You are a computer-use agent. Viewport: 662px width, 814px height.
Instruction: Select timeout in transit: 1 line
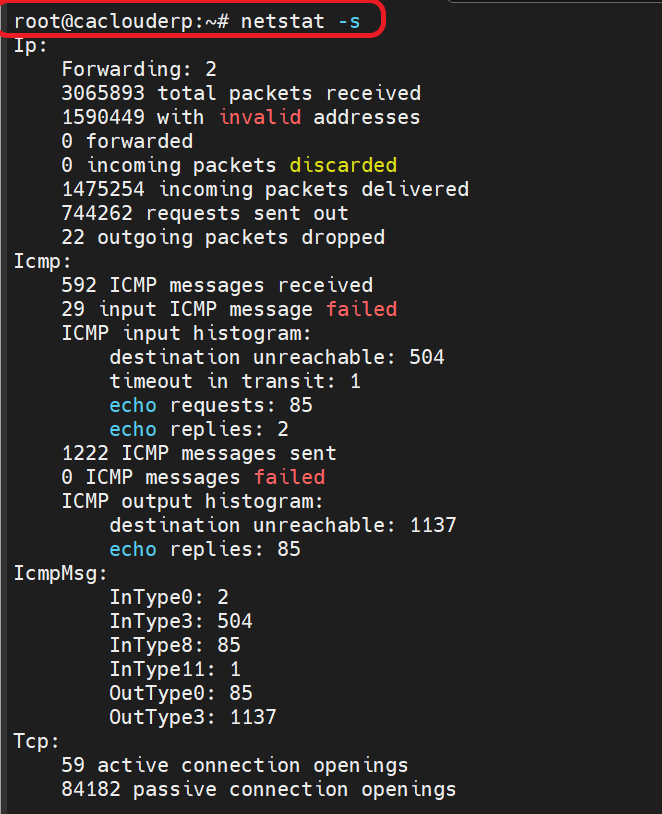235,382
